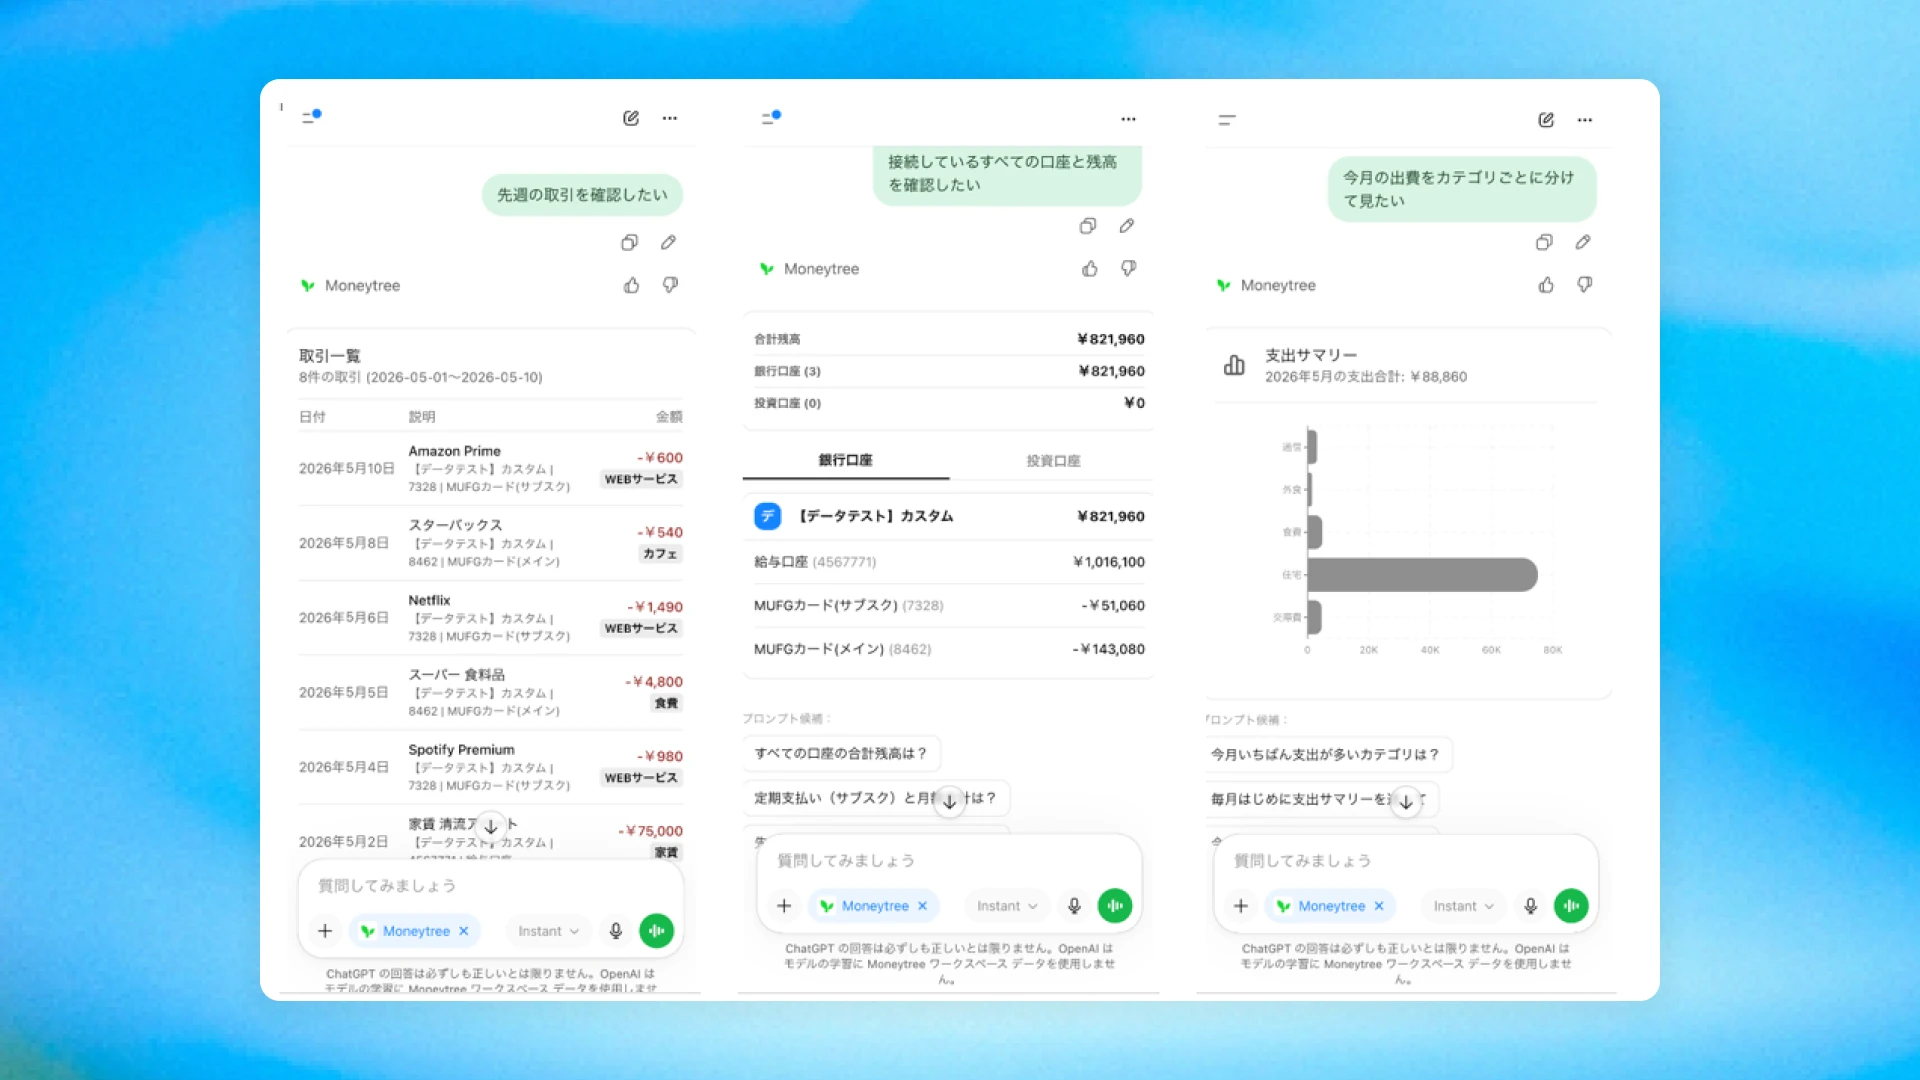Edit the monthly spending category message
This screenshot has width=1920, height=1080.
tap(1583, 242)
